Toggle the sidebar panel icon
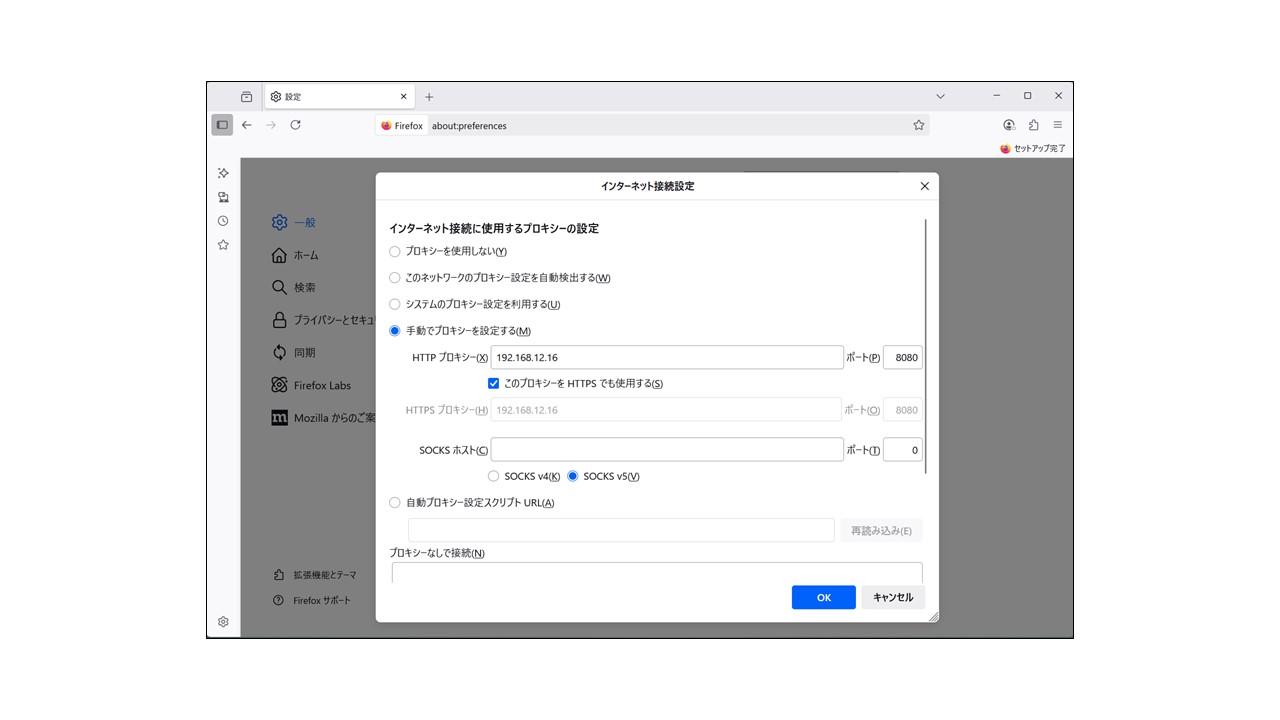Image resolution: width=1280 pixels, height=720 pixels. click(222, 125)
